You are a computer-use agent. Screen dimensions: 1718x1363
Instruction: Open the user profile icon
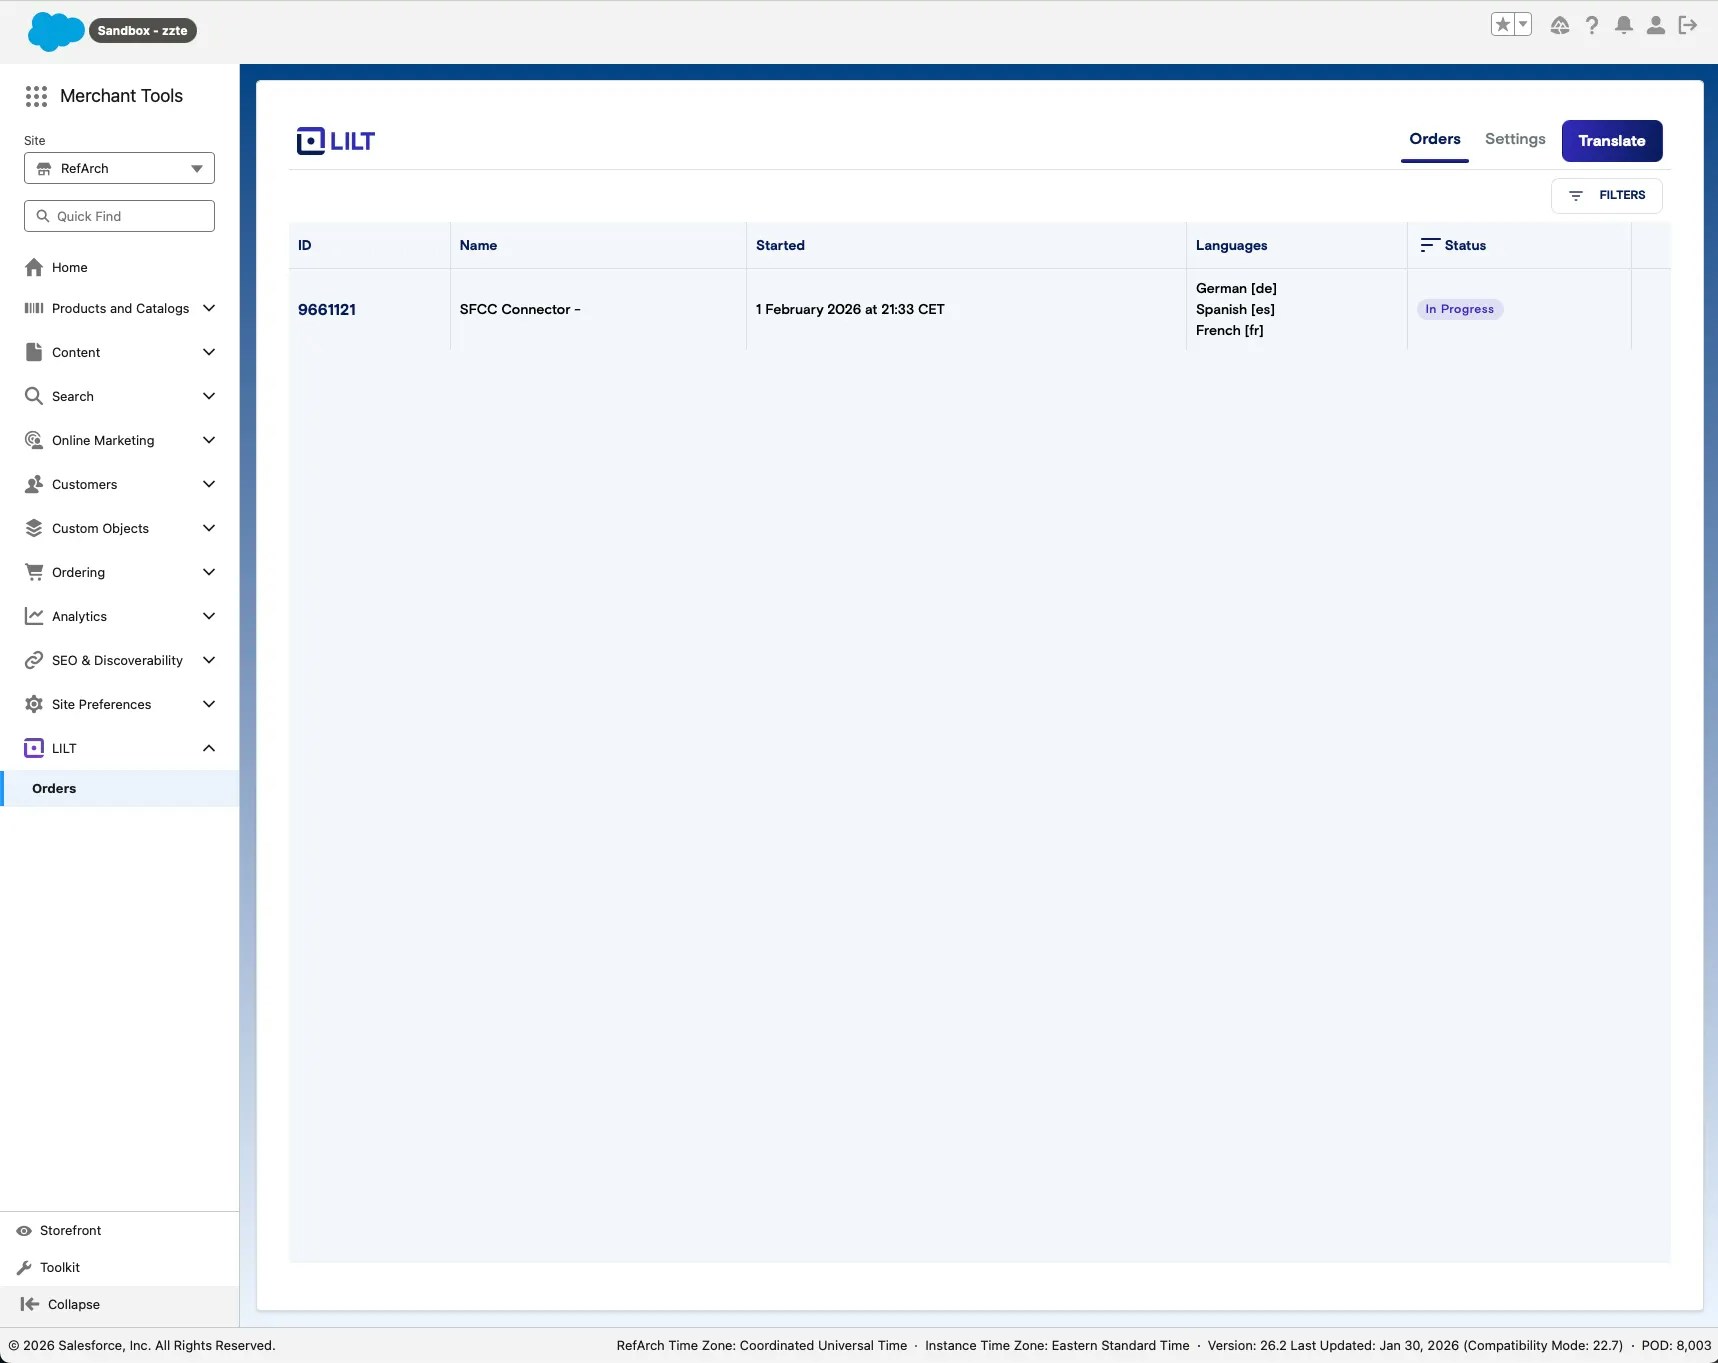[1656, 25]
